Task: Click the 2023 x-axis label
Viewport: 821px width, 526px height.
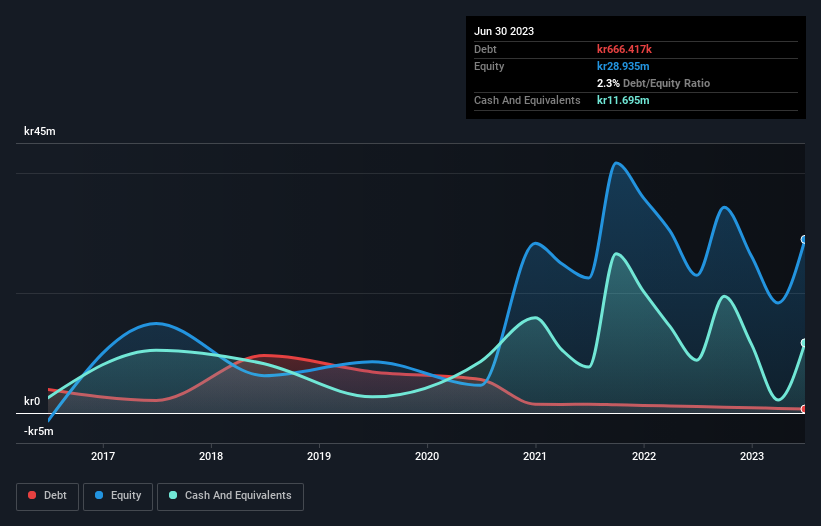Action: 752,456
